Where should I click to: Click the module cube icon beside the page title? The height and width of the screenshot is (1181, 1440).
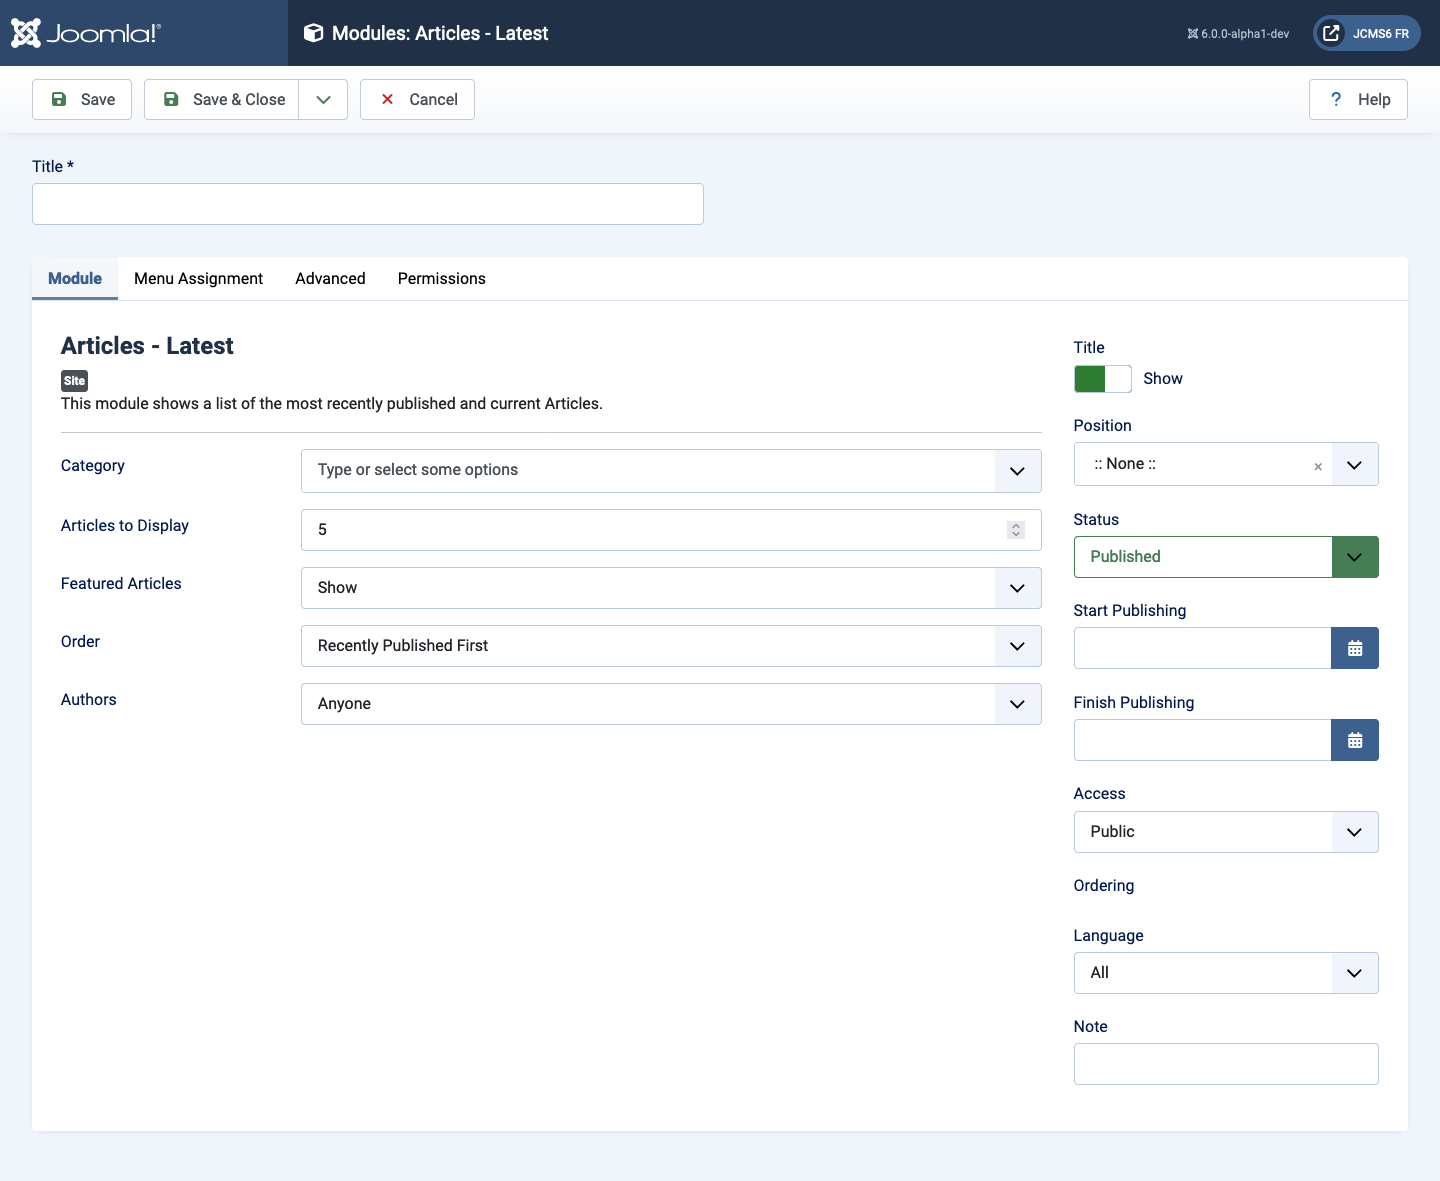pos(313,33)
